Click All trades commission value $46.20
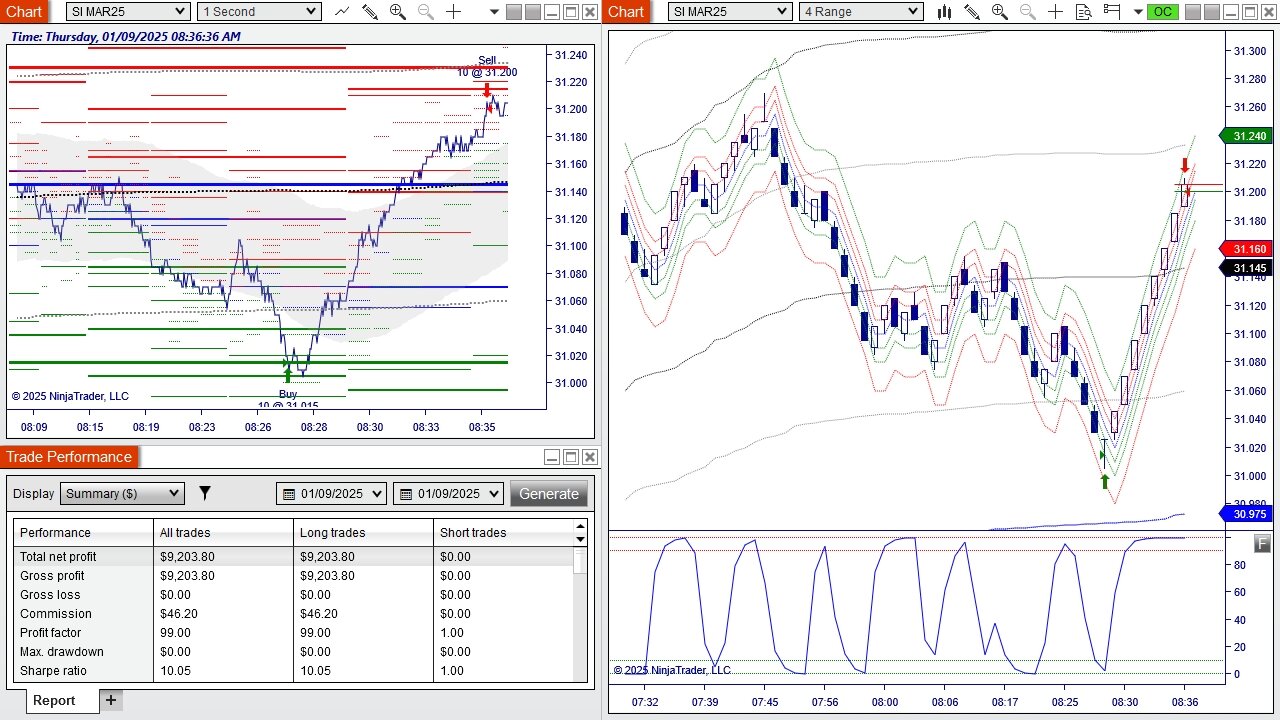1280x720 pixels. point(179,614)
